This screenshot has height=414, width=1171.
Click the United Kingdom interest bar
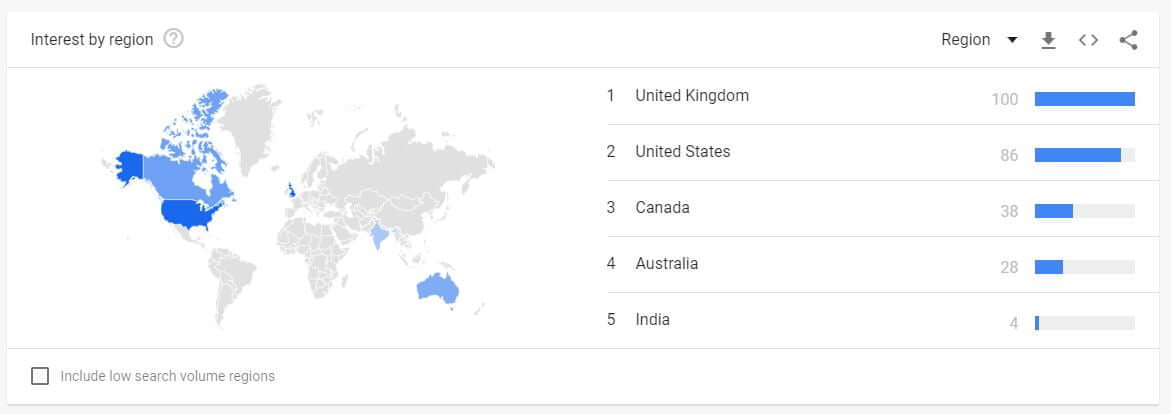point(1084,99)
